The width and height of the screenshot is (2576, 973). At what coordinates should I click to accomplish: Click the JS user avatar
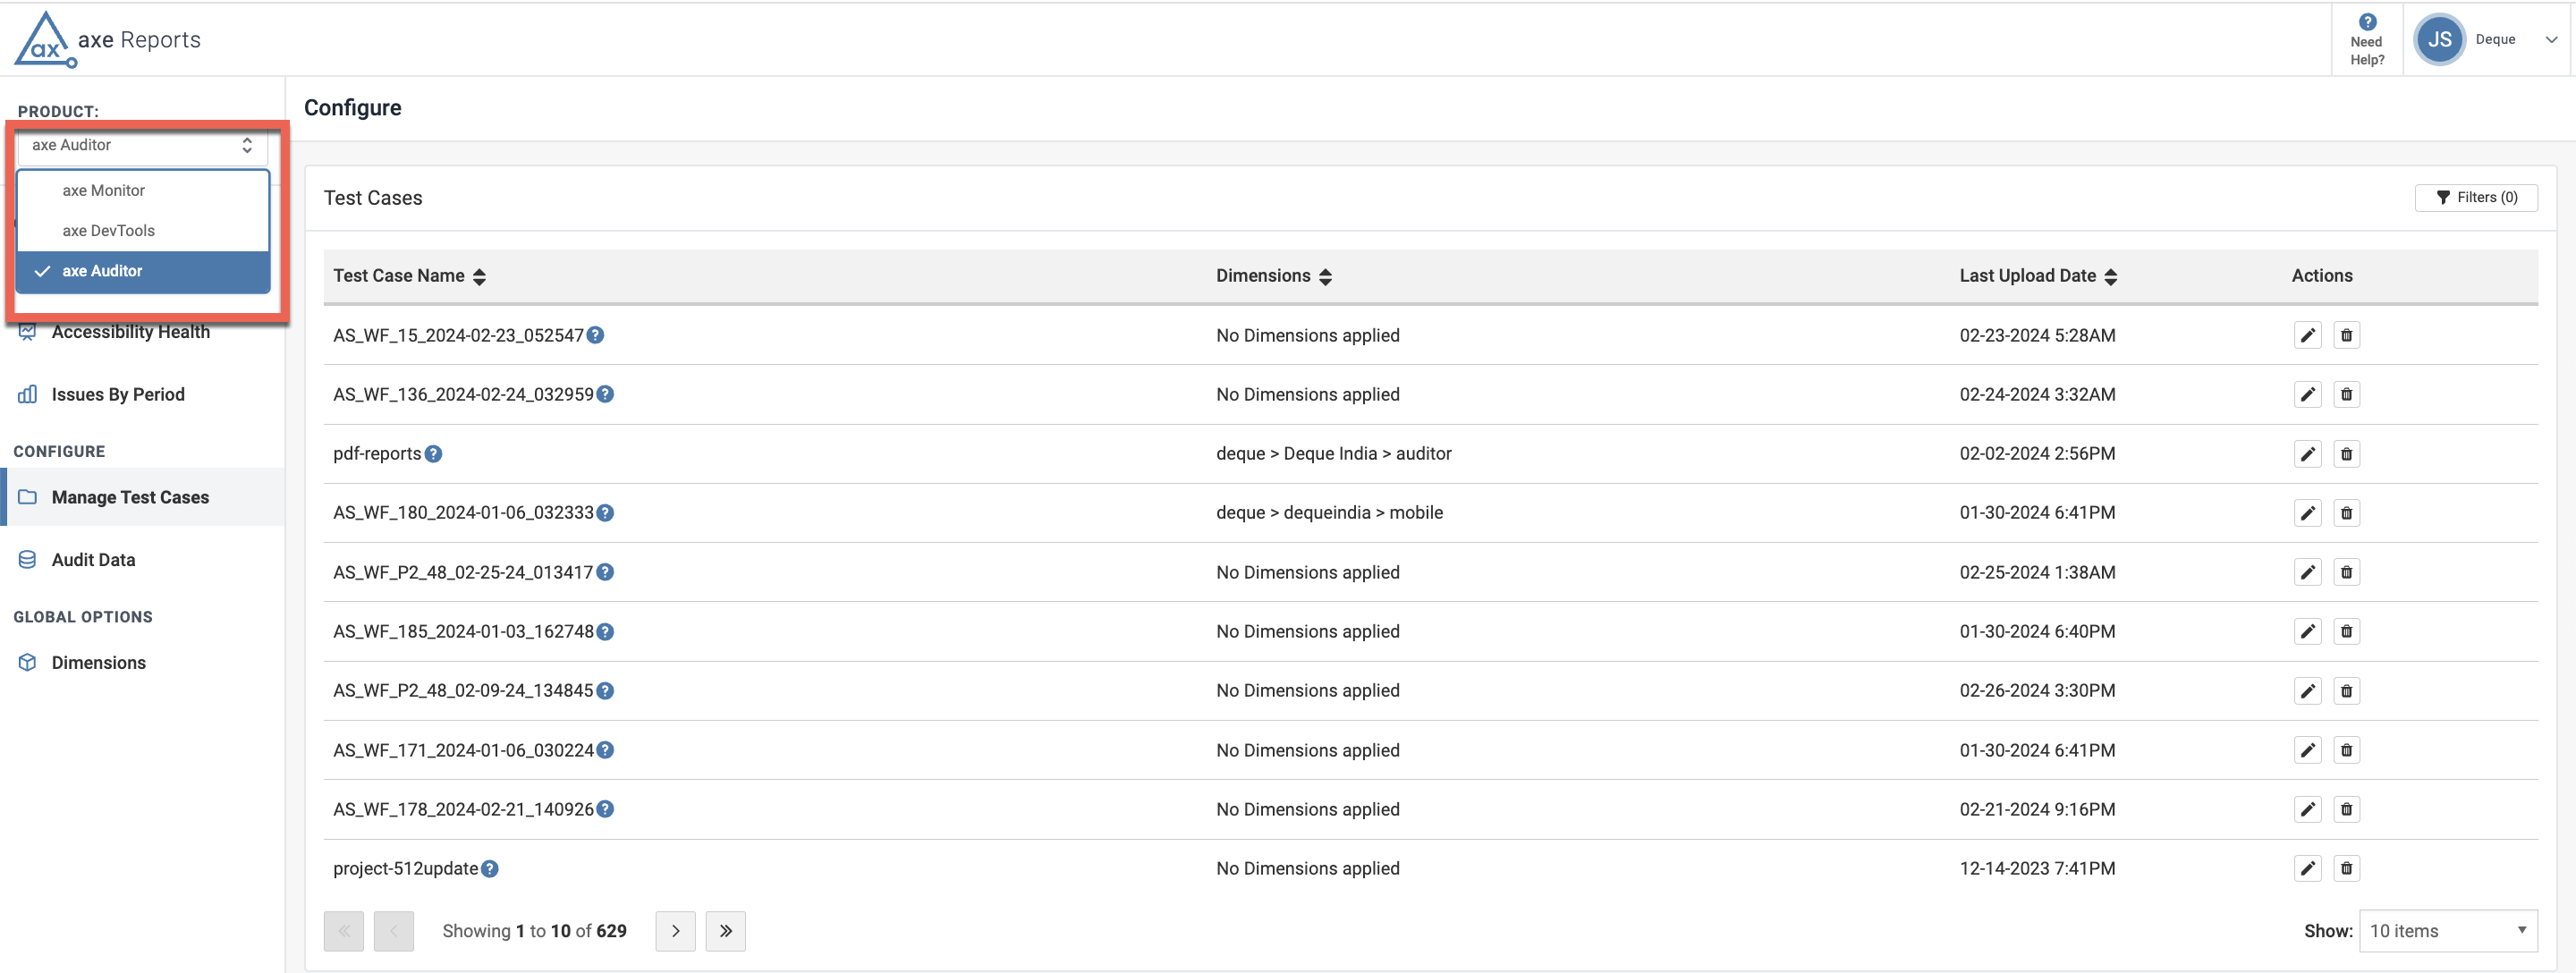(x=2438, y=40)
